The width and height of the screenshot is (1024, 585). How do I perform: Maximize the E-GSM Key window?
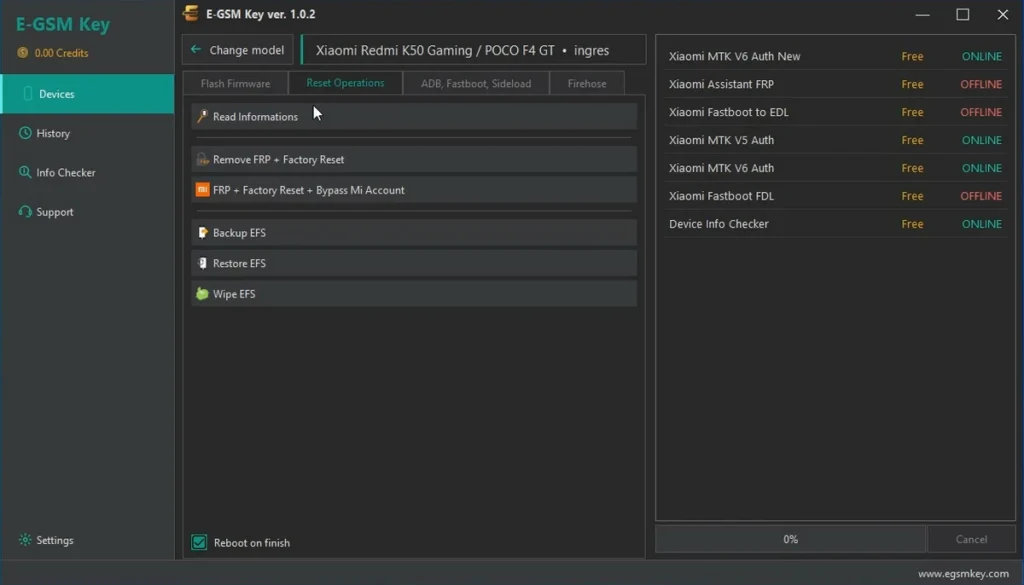click(963, 14)
